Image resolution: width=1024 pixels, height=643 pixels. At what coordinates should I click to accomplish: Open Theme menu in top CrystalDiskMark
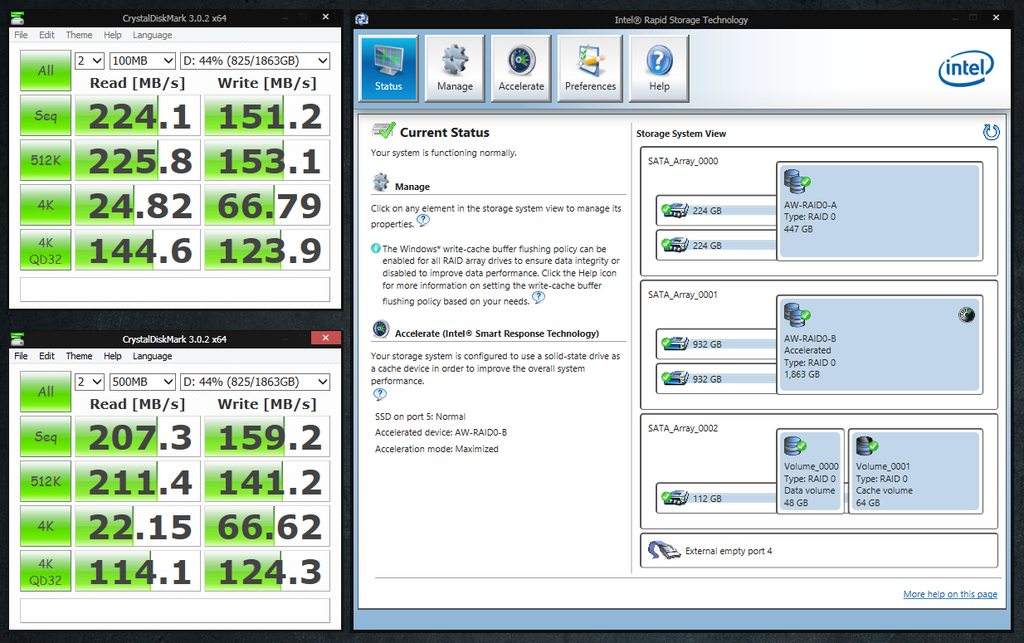pyautogui.click(x=79, y=35)
